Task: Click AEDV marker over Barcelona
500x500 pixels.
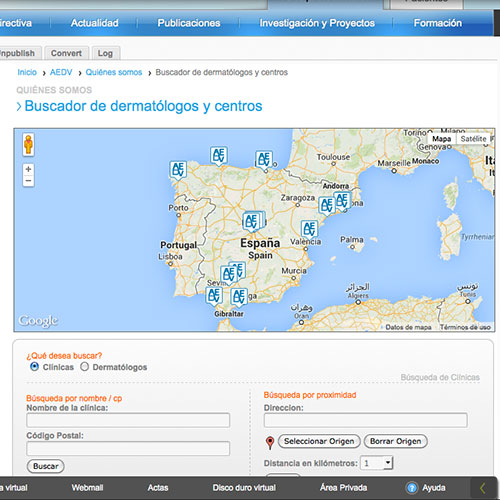Action: (x=342, y=201)
